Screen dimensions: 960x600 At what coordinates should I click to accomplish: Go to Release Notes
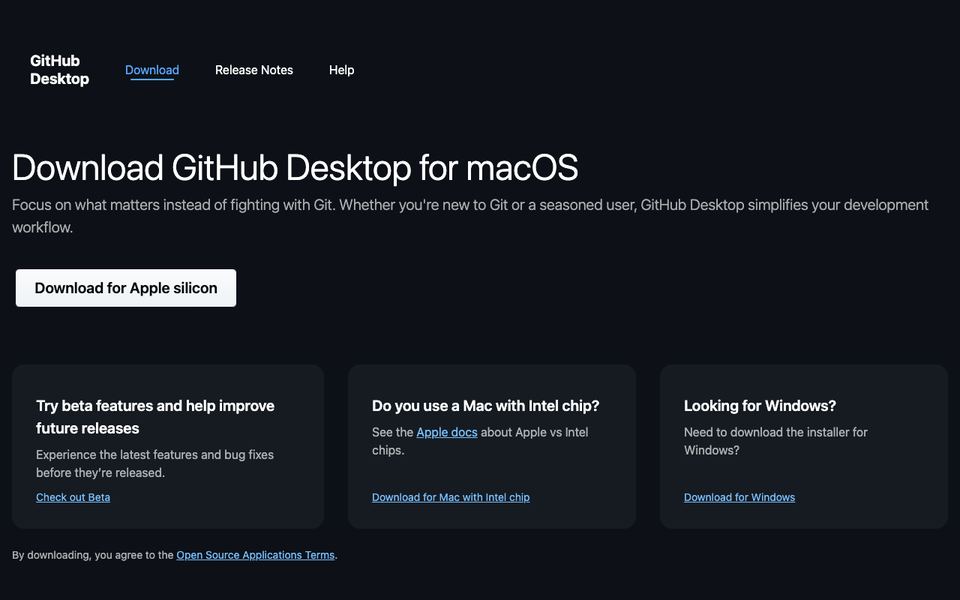click(x=254, y=70)
